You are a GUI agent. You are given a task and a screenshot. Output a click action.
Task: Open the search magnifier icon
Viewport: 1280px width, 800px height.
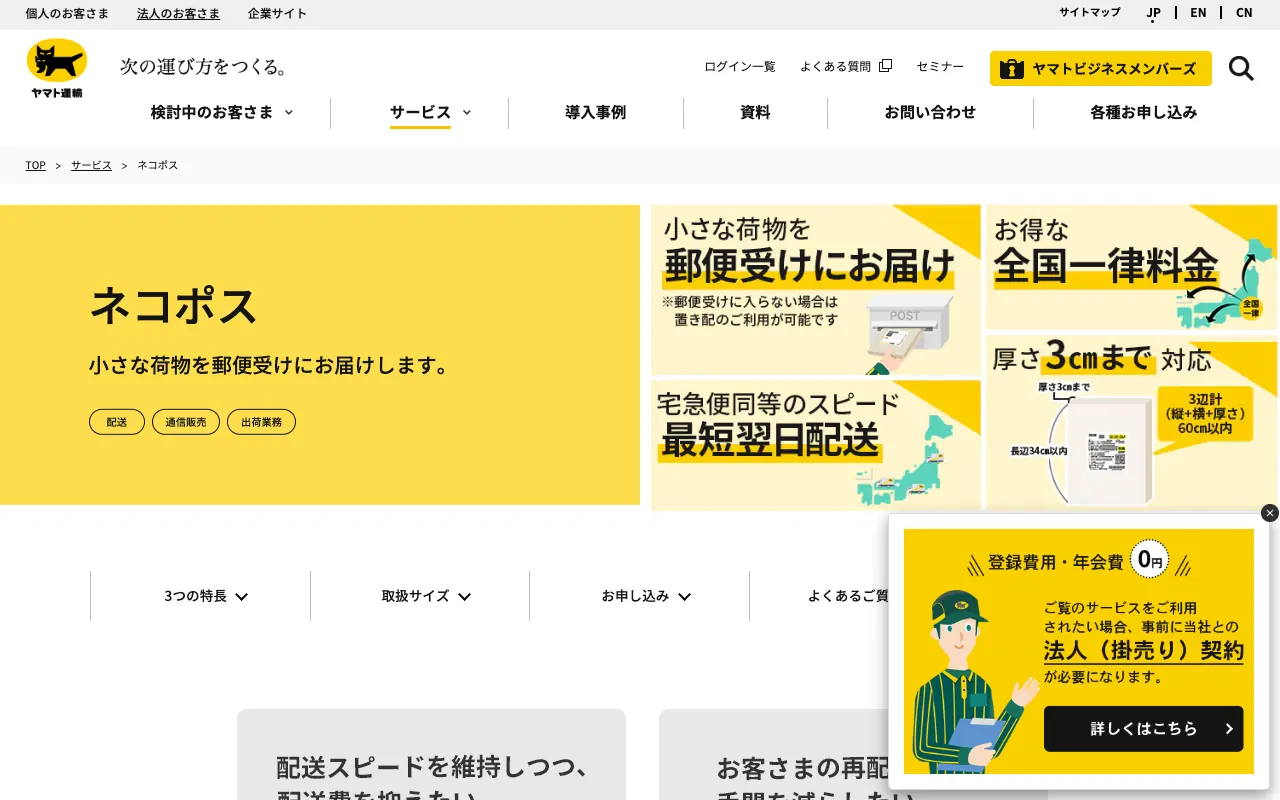click(1241, 68)
